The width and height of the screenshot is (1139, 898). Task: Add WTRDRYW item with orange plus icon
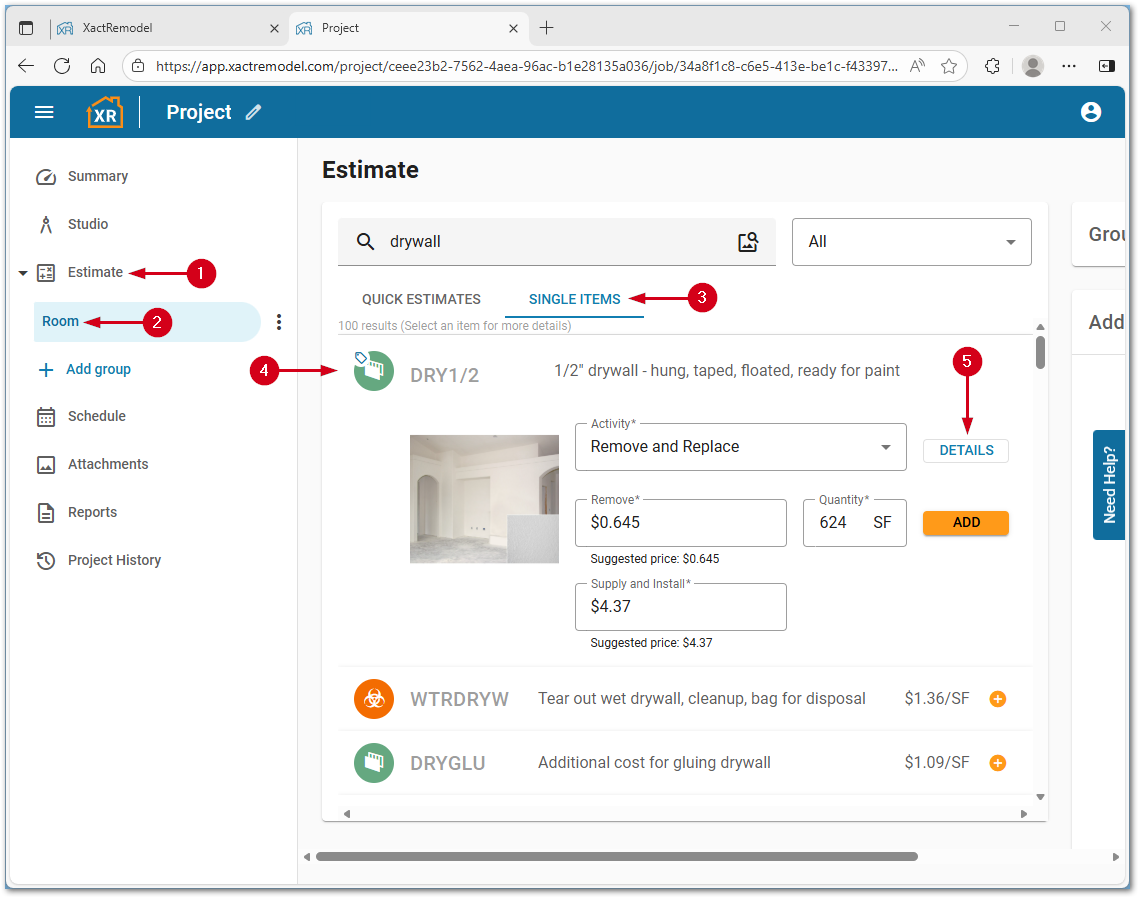(997, 699)
